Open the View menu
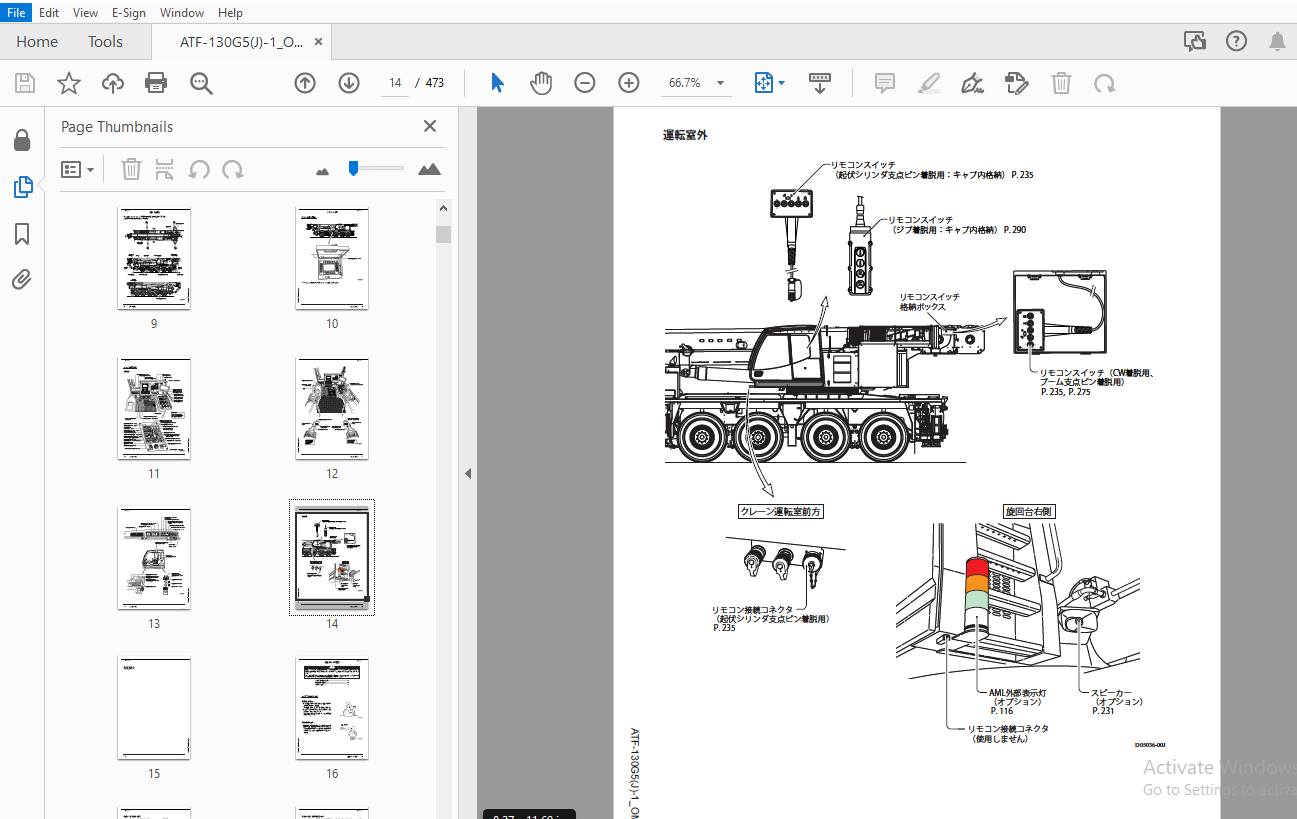 [85, 13]
